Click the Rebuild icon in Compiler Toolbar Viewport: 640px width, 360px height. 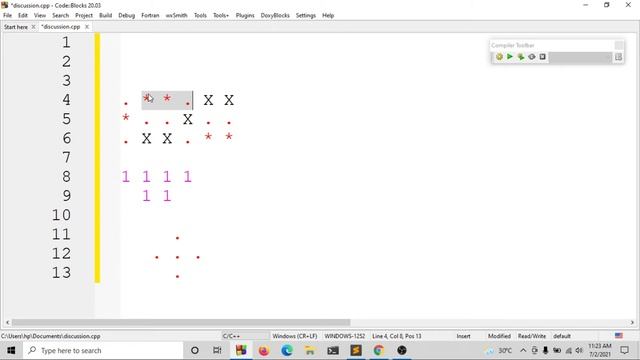pyautogui.click(x=532, y=57)
